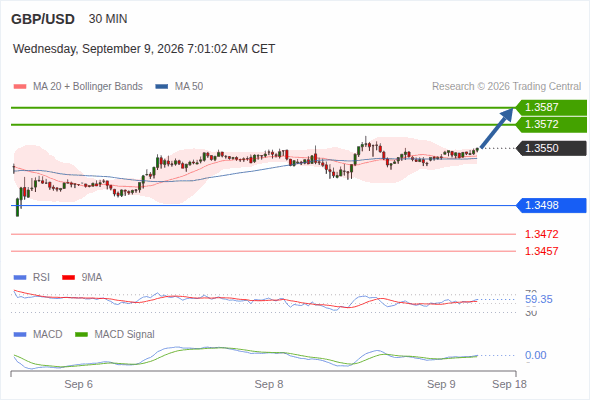Click the MA 50 legend label
The height and width of the screenshot is (400, 590).
tap(189, 87)
